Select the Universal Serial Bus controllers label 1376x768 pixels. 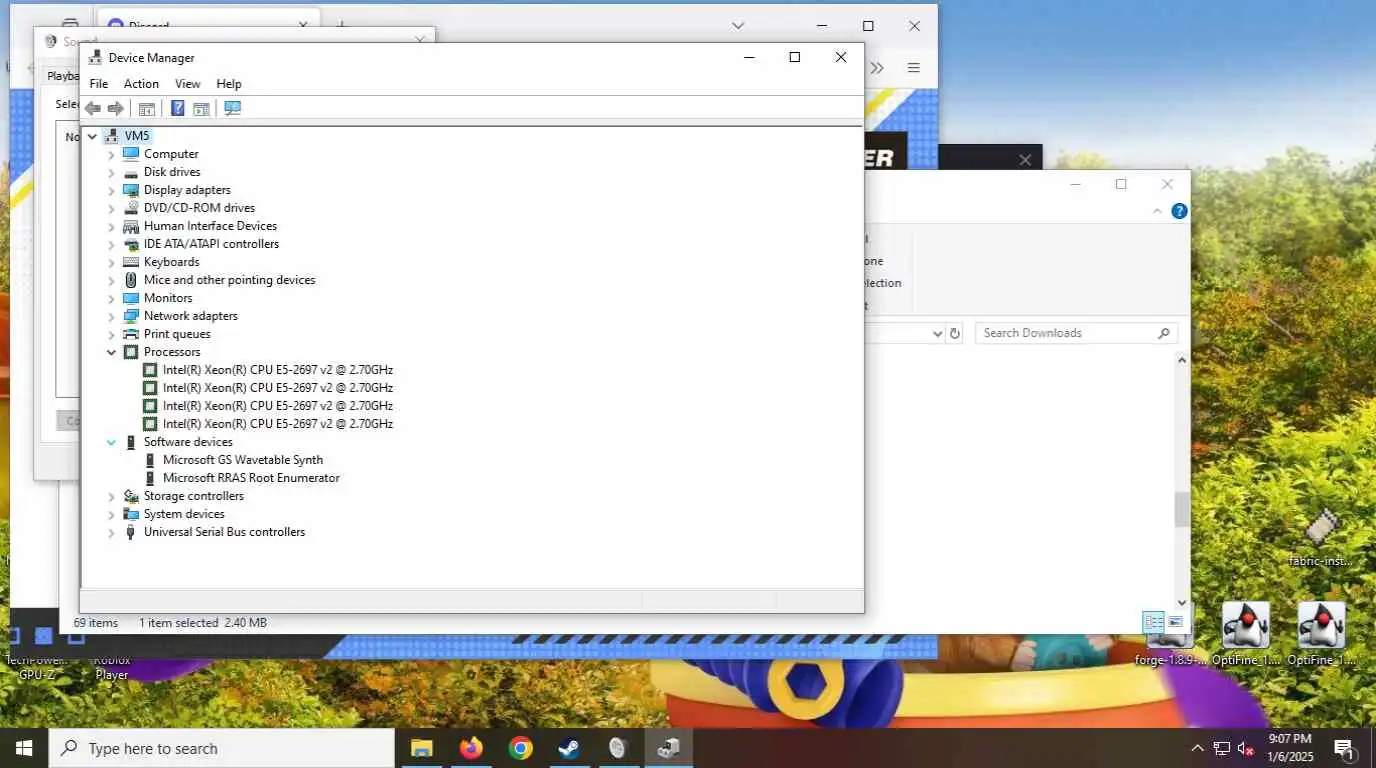tap(225, 532)
